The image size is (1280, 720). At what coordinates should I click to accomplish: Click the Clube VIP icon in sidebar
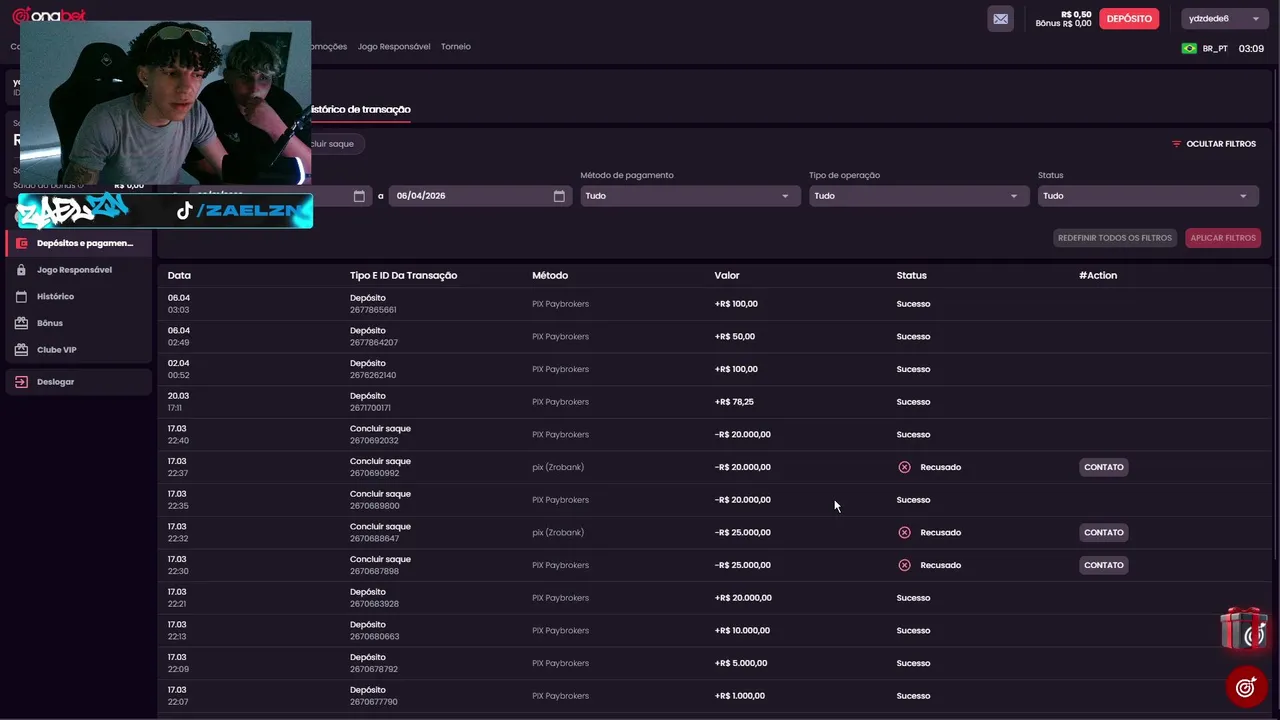tap(22, 350)
